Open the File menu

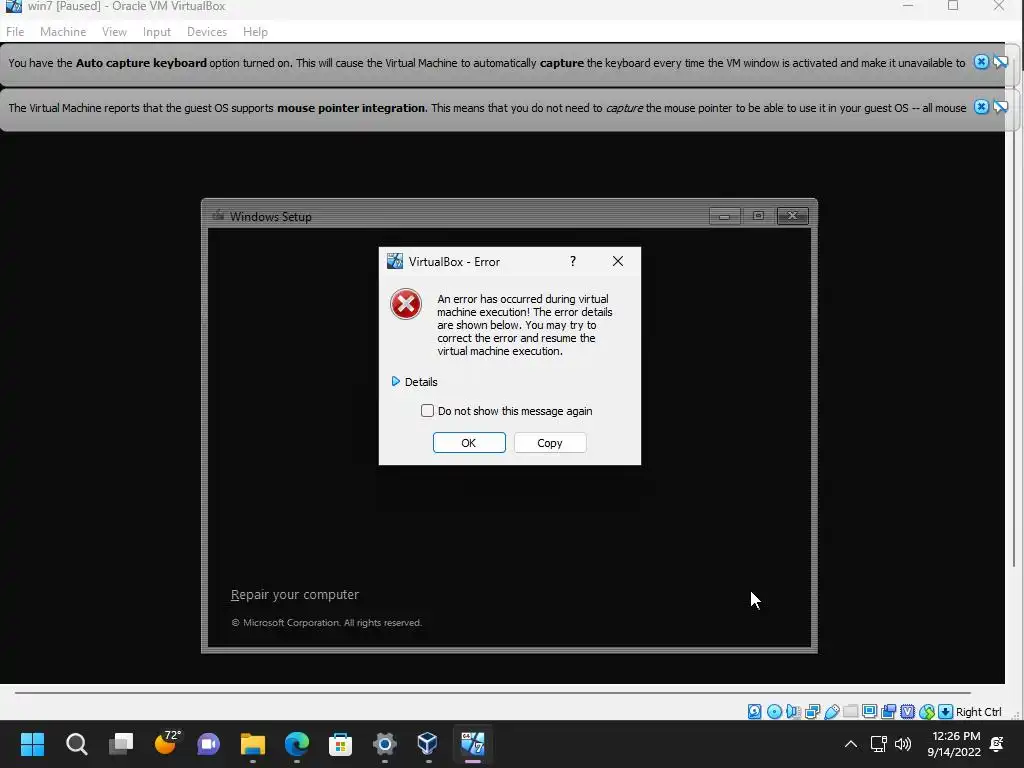(15, 31)
